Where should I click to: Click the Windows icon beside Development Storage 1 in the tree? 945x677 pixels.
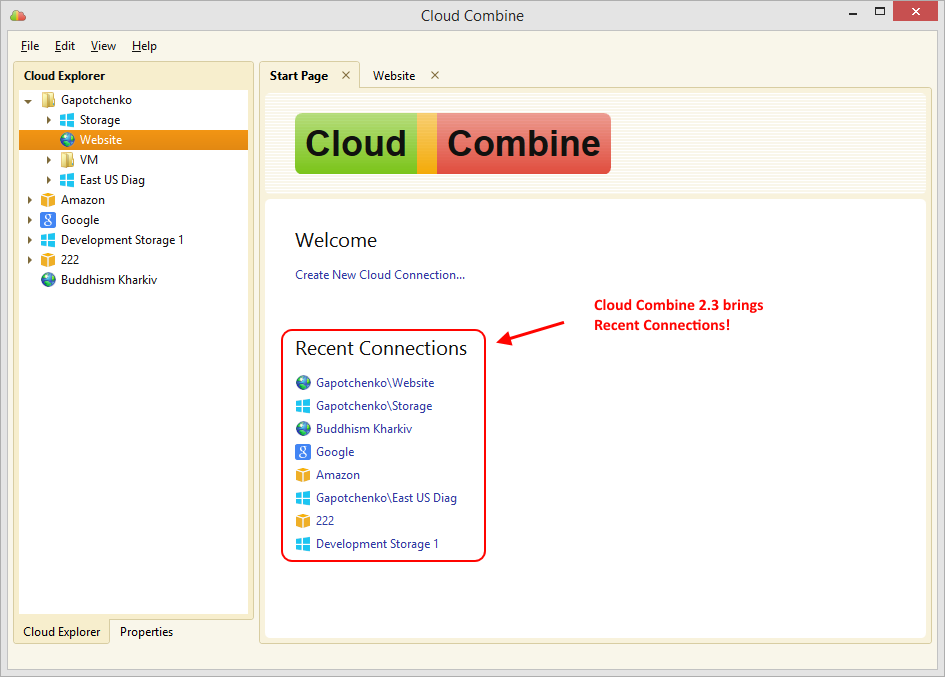click(x=48, y=240)
